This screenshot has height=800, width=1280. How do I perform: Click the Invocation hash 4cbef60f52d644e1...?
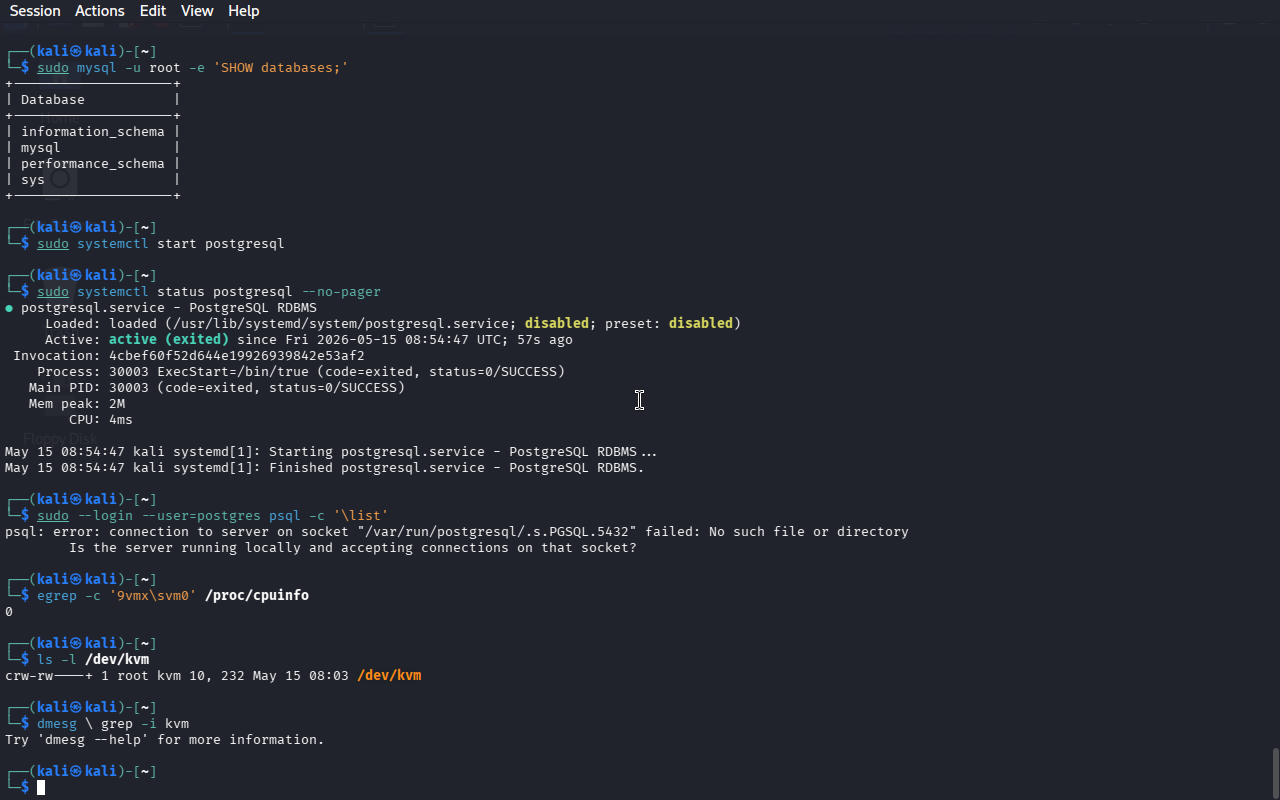[x=237, y=356]
